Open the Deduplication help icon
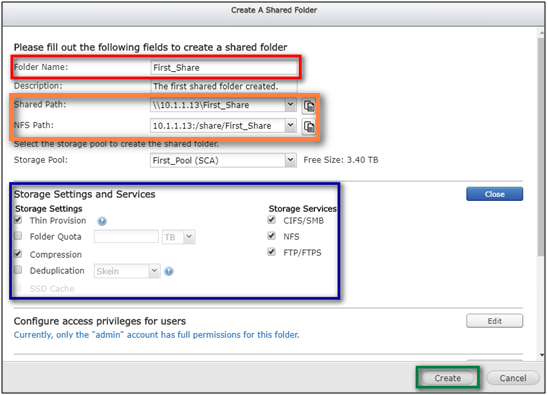Viewport: 548px width, 395px height. click(169, 271)
